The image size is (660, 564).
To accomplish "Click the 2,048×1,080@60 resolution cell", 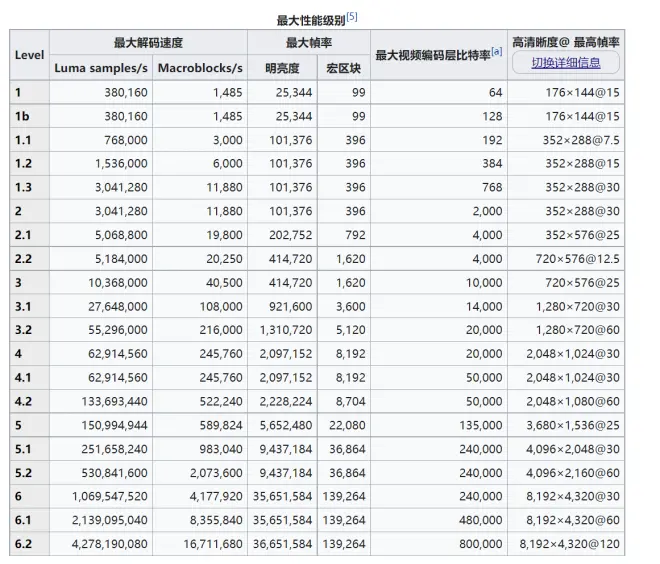I will 566,402.
